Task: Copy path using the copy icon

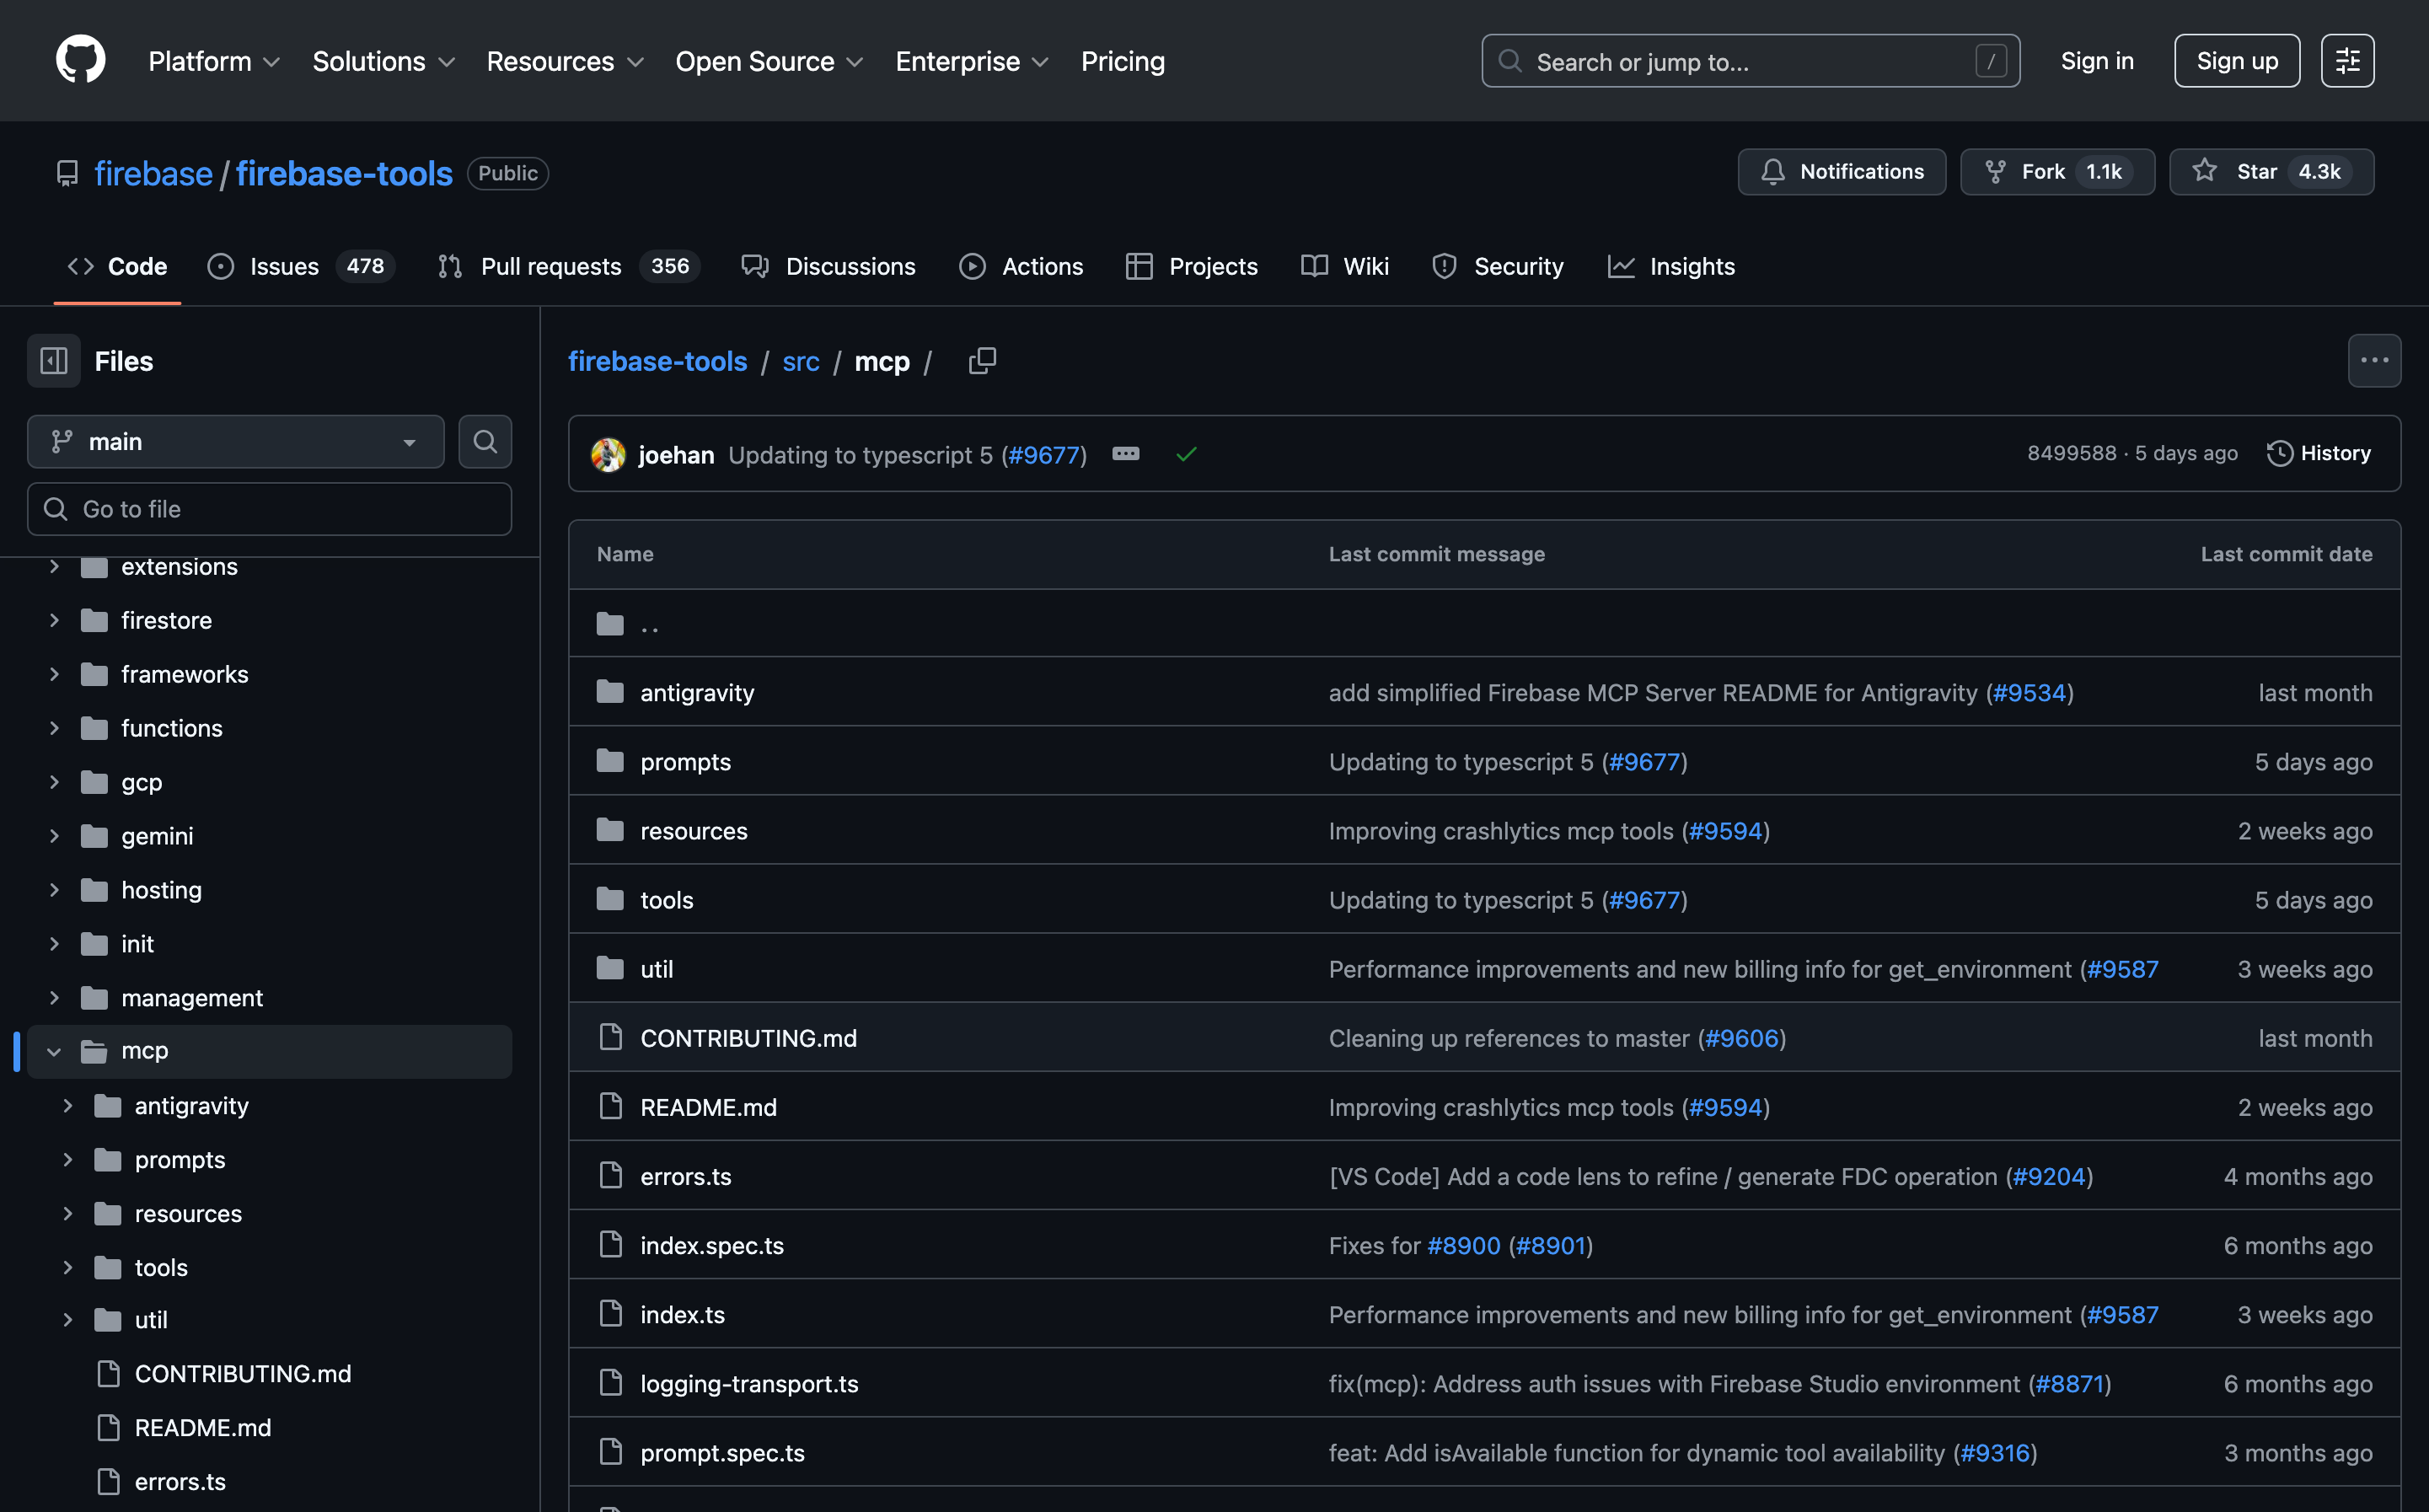Action: [982, 361]
